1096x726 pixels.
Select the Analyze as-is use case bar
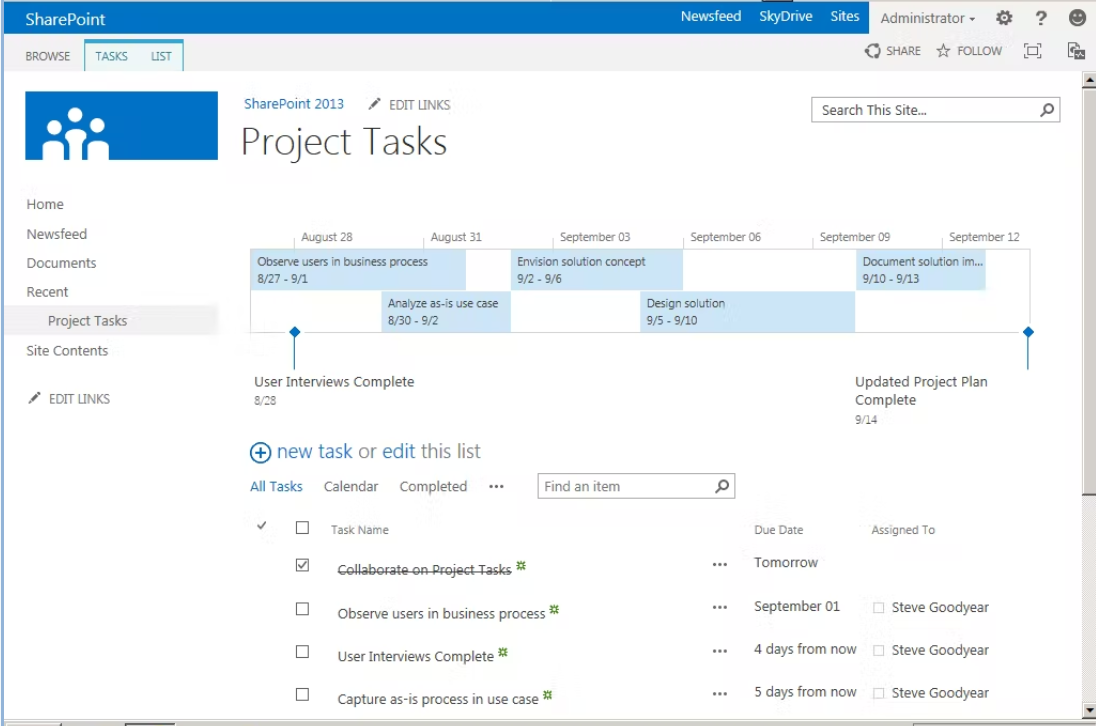click(x=446, y=312)
